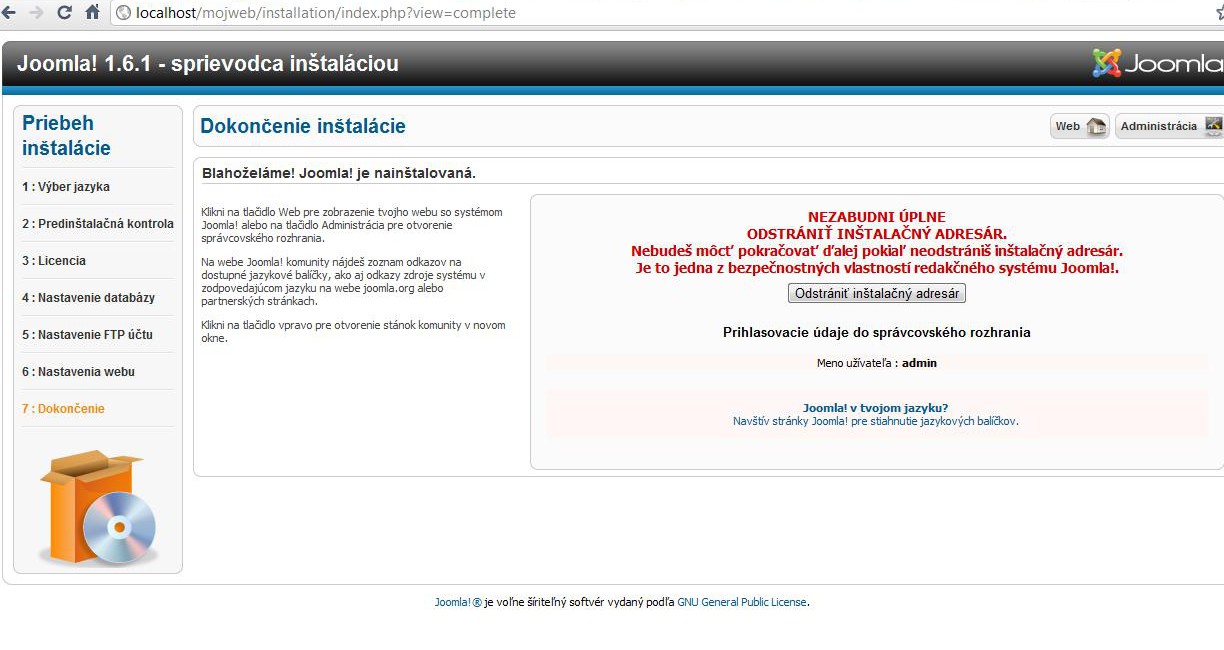The height and width of the screenshot is (650, 1224).
Task: Go to step 3 Licencia
Action: (x=54, y=261)
